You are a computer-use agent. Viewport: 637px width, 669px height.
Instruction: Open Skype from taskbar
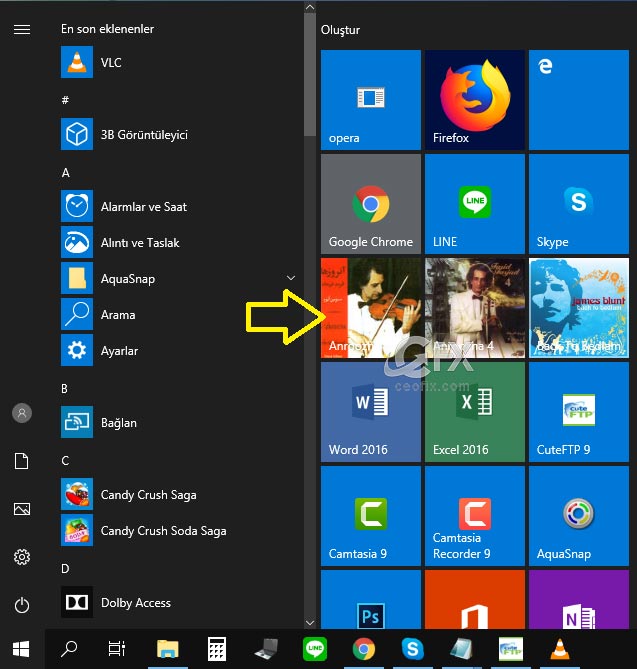413,649
